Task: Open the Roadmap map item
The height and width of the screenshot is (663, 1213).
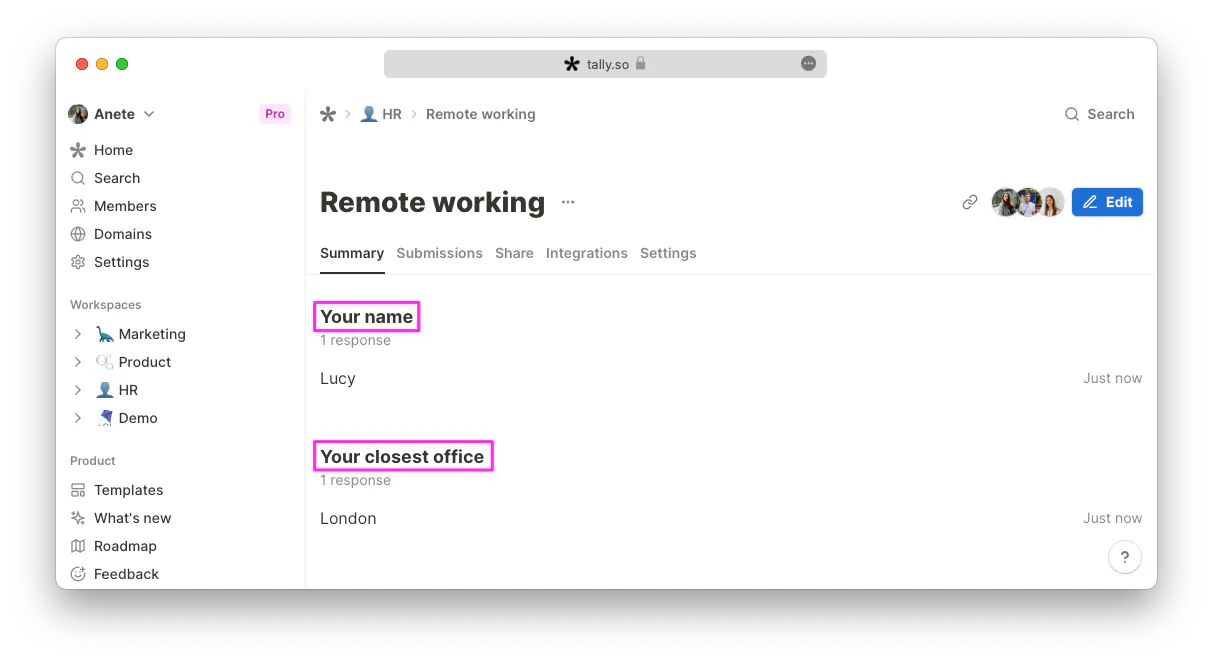Action: pos(114,546)
